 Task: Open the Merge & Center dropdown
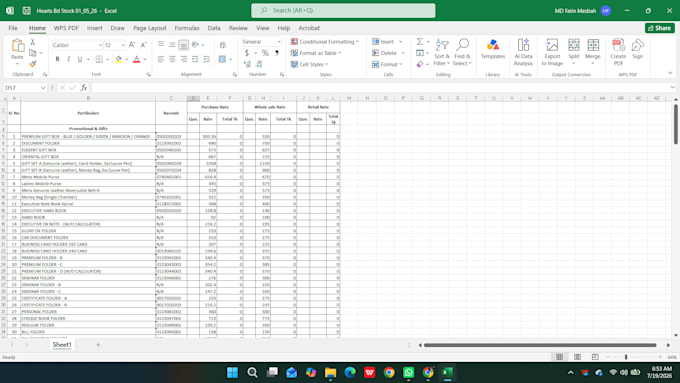(231, 59)
